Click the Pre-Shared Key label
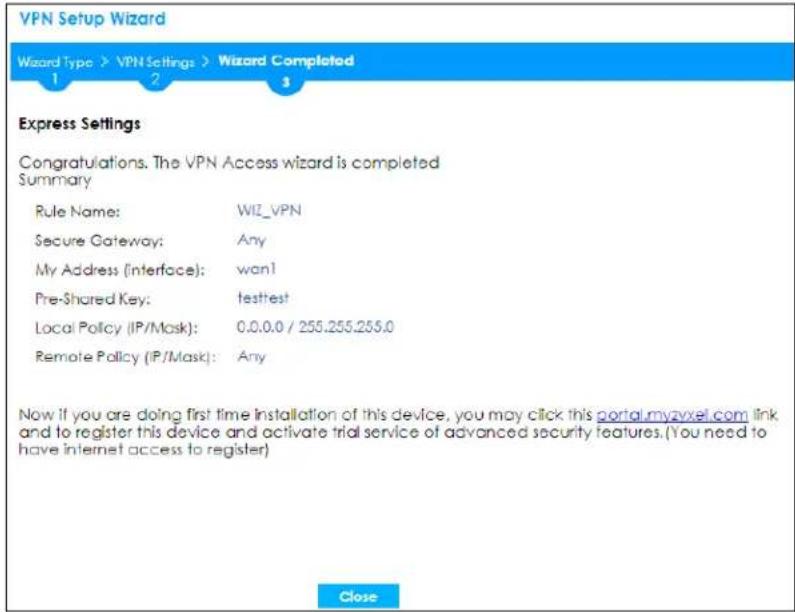Viewport: 795px width, 612px height. (x=93, y=299)
